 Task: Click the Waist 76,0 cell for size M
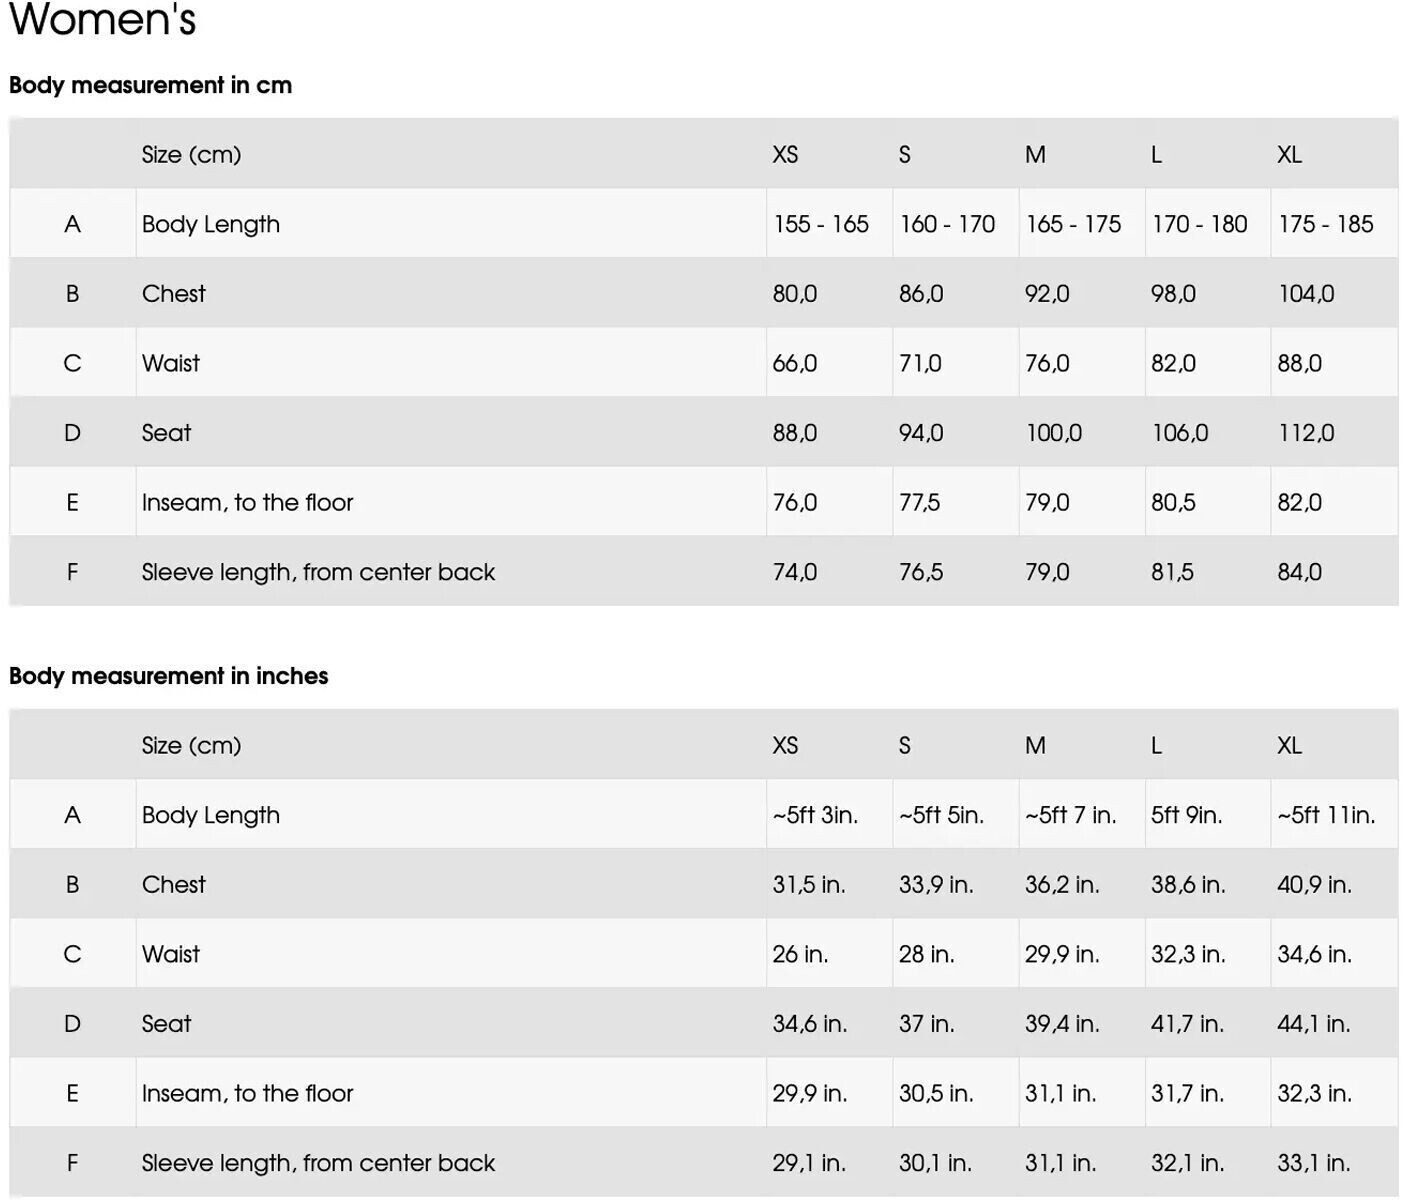(x=1047, y=364)
